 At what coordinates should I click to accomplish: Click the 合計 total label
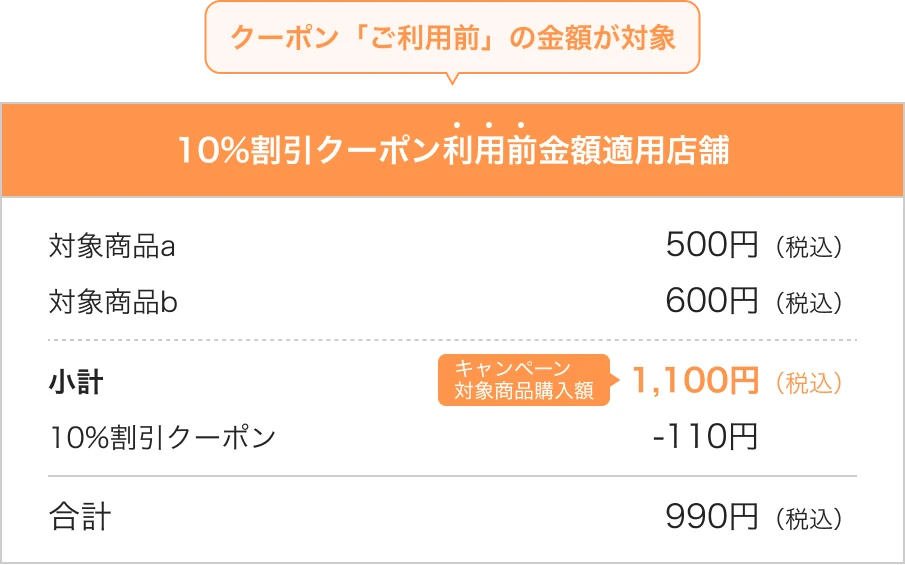(80, 518)
